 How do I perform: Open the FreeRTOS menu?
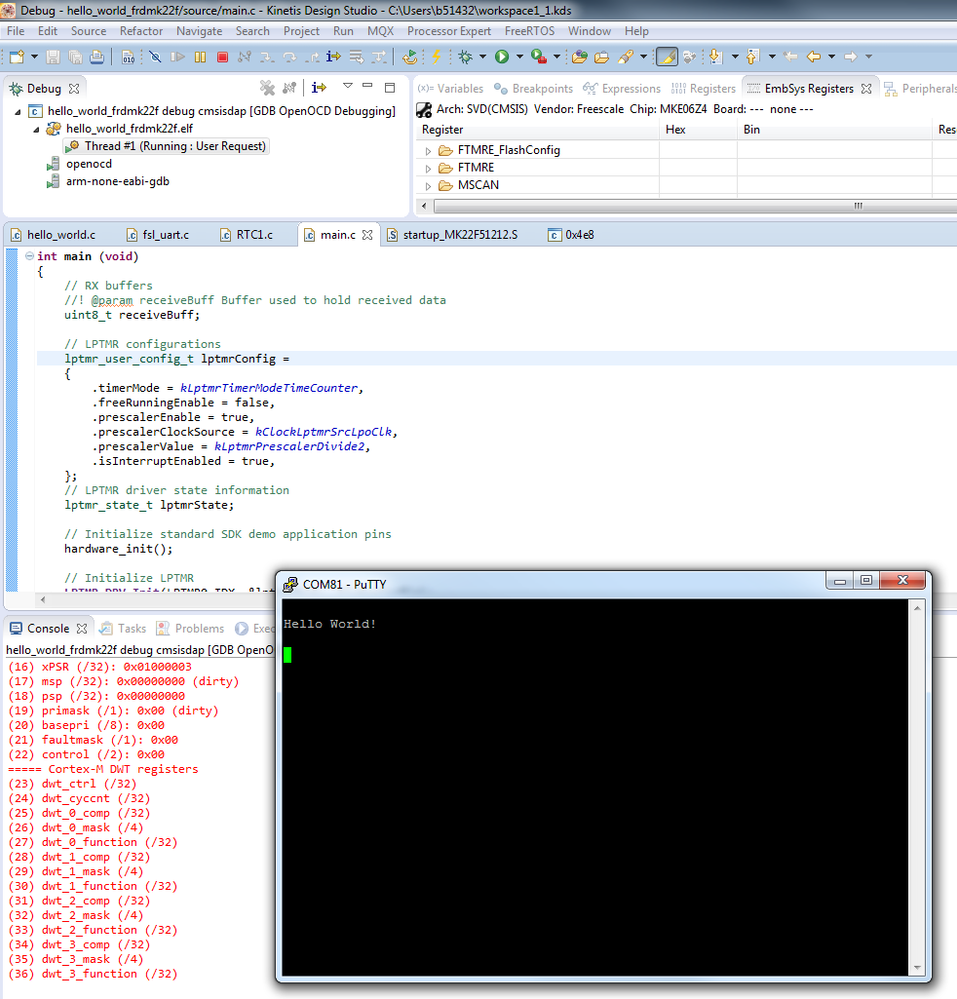[x=529, y=31]
